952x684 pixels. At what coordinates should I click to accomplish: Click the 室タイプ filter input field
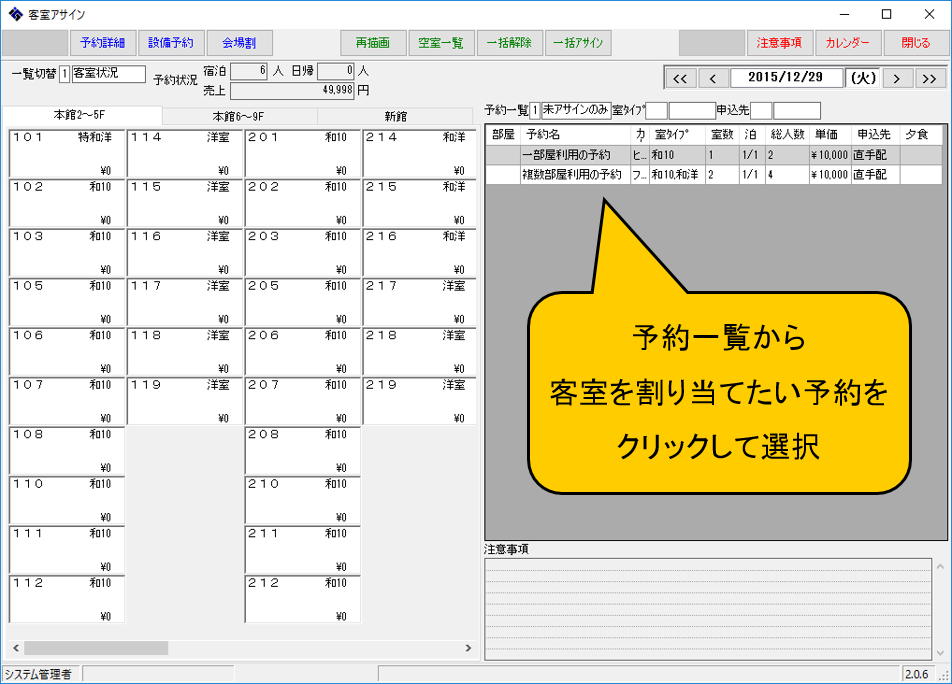(x=657, y=110)
